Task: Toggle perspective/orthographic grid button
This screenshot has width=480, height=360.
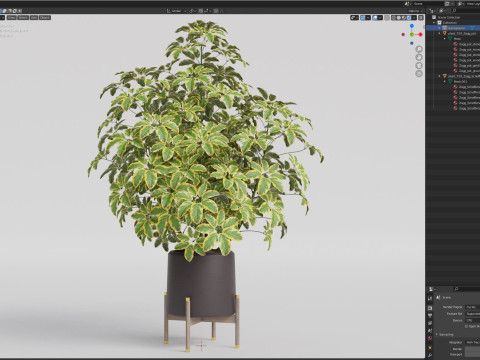Action: coord(419,74)
